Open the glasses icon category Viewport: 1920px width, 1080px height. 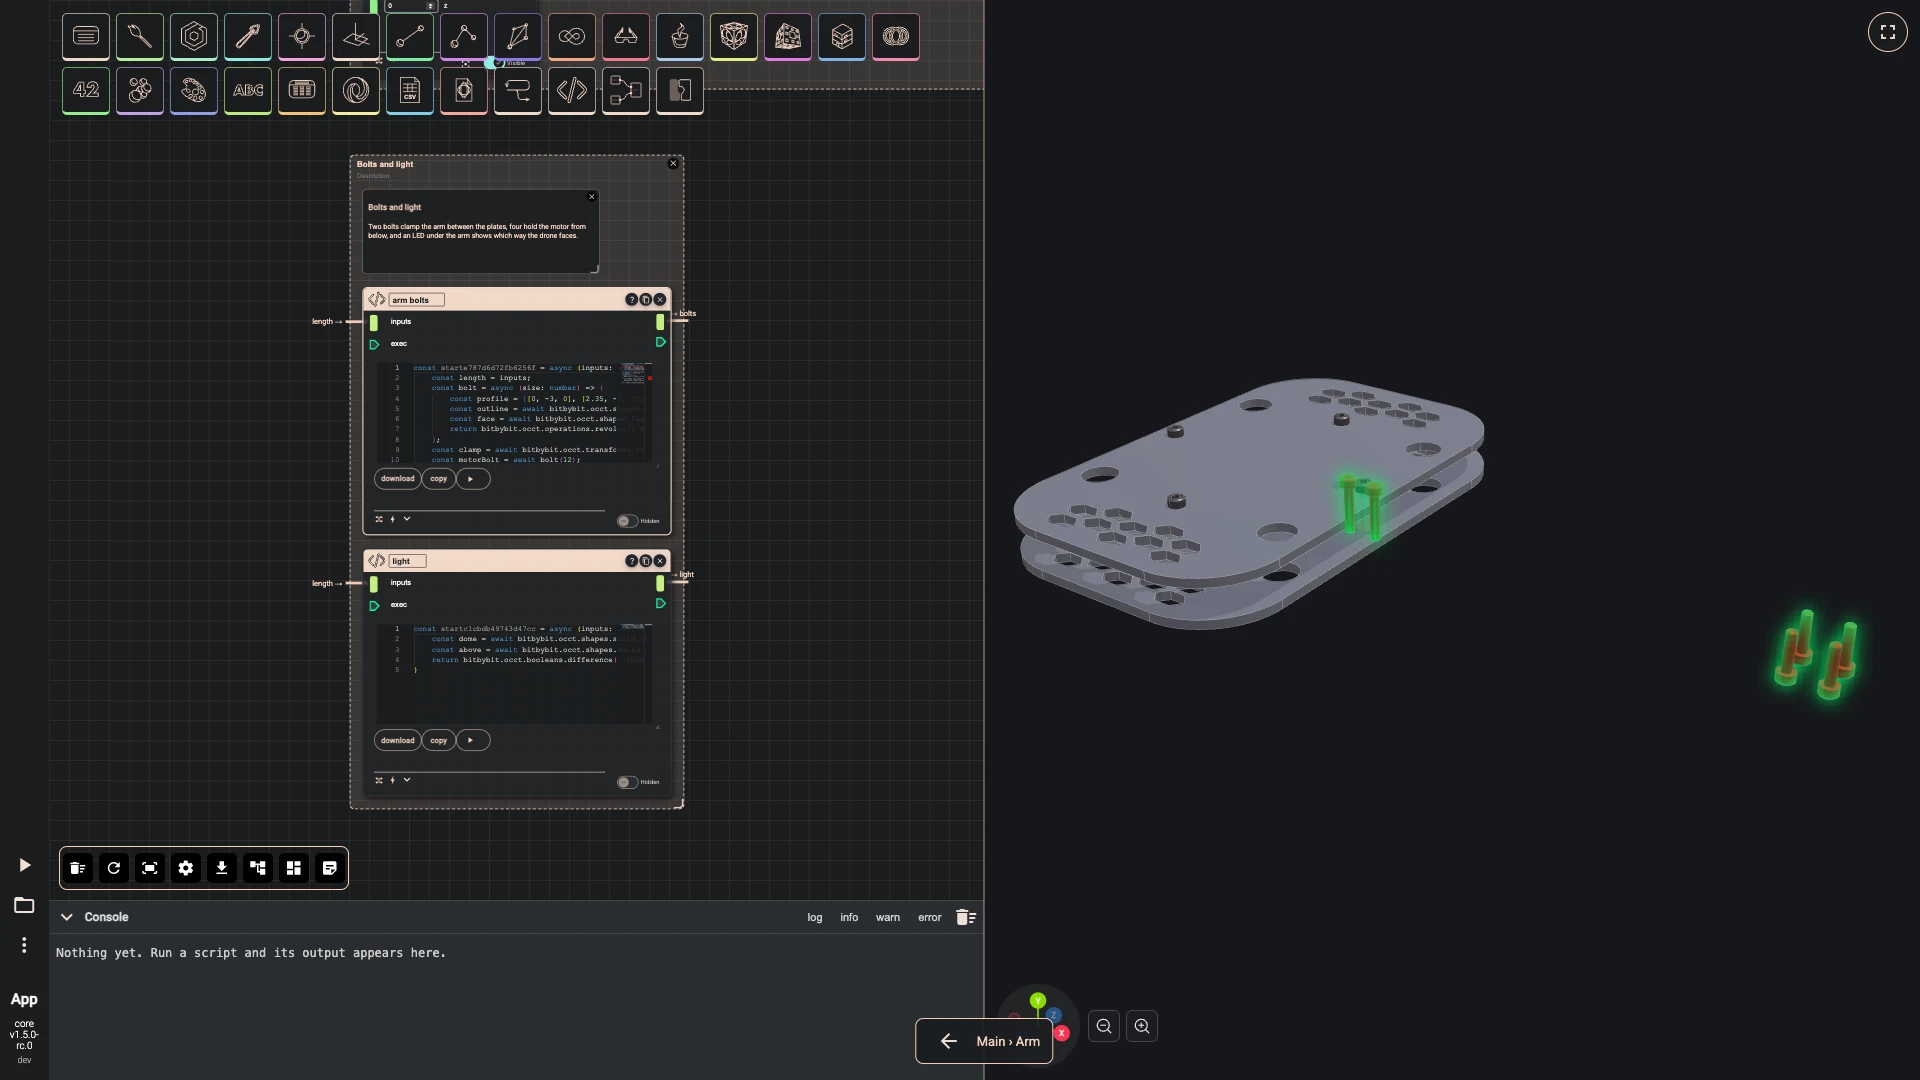[x=626, y=37]
